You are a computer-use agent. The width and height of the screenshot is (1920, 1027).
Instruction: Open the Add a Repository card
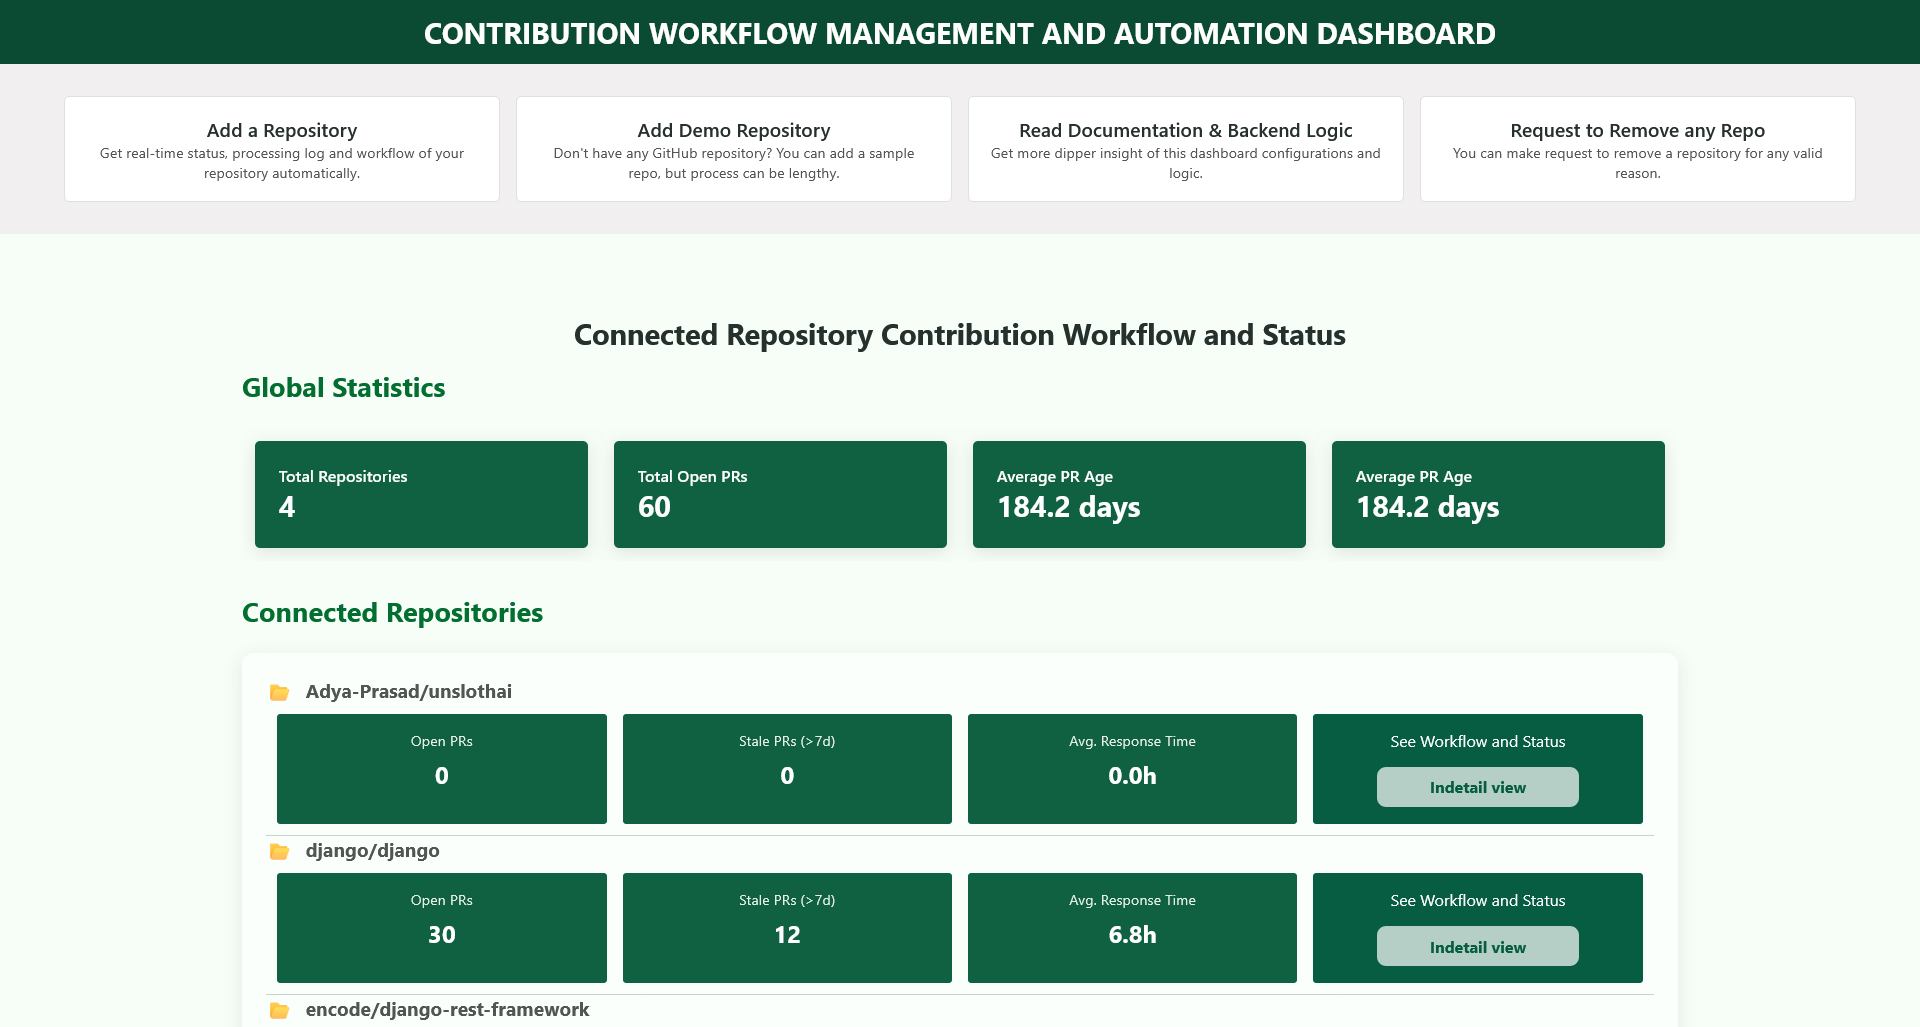[281, 148]
